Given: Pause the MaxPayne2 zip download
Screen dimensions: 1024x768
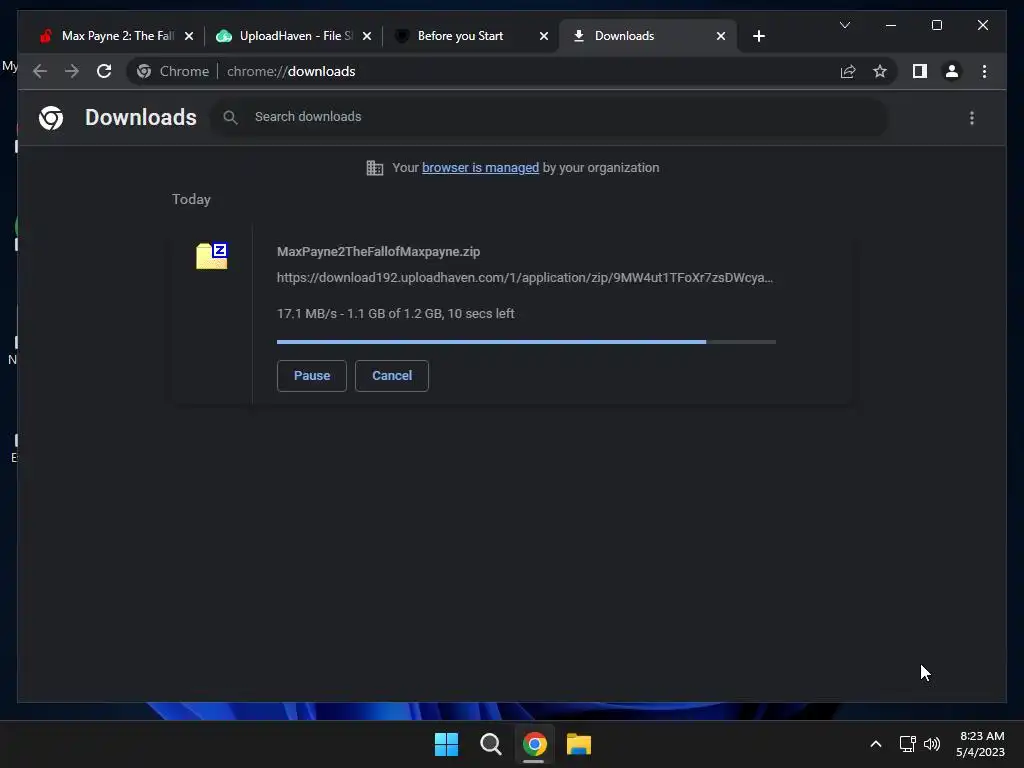Looking at the screenshot, I should 312,376.
